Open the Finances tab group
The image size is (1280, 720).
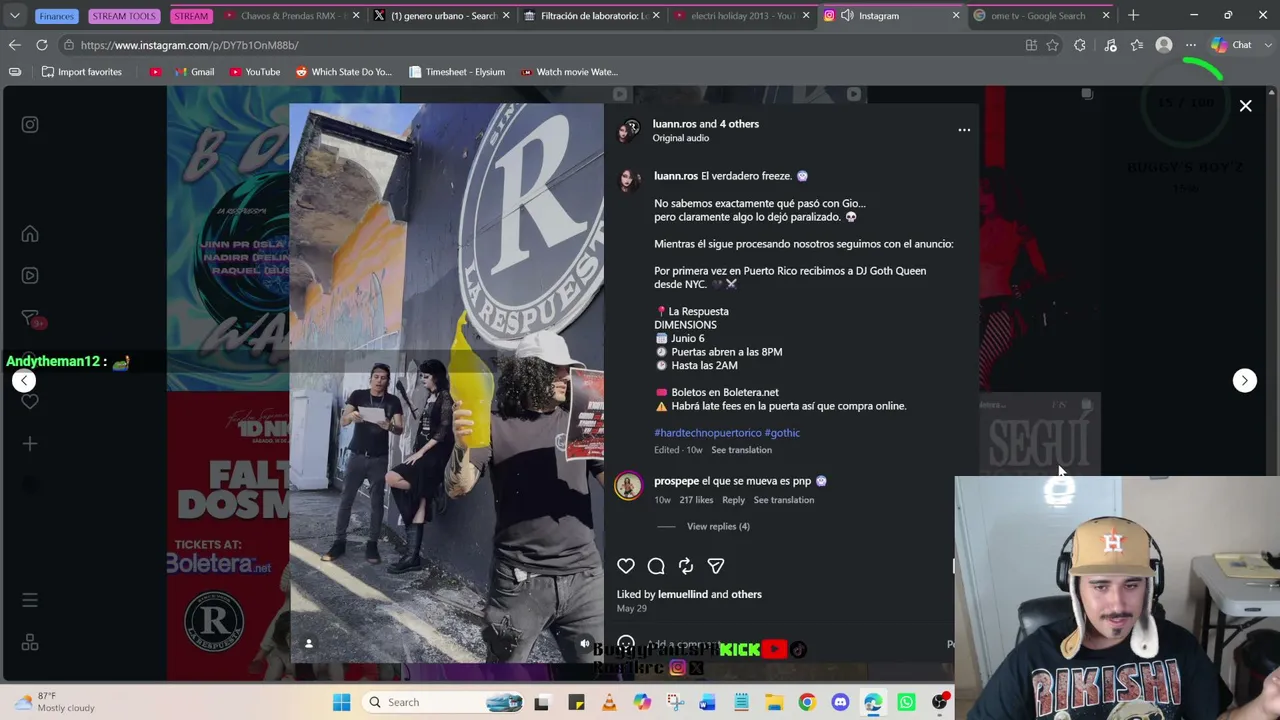(57, 16)
